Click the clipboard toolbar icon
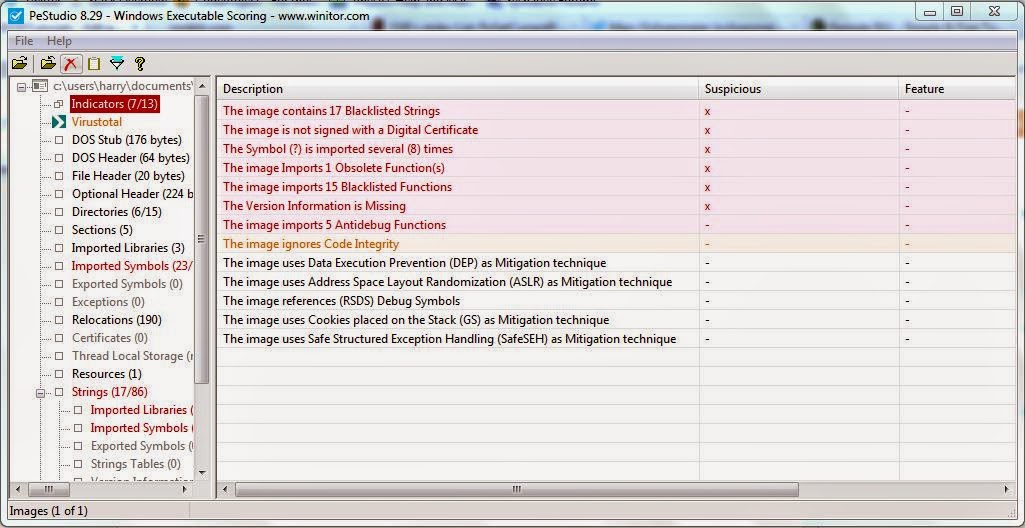The width and height of the screenshot is (1025, 528). coord(94,63)
